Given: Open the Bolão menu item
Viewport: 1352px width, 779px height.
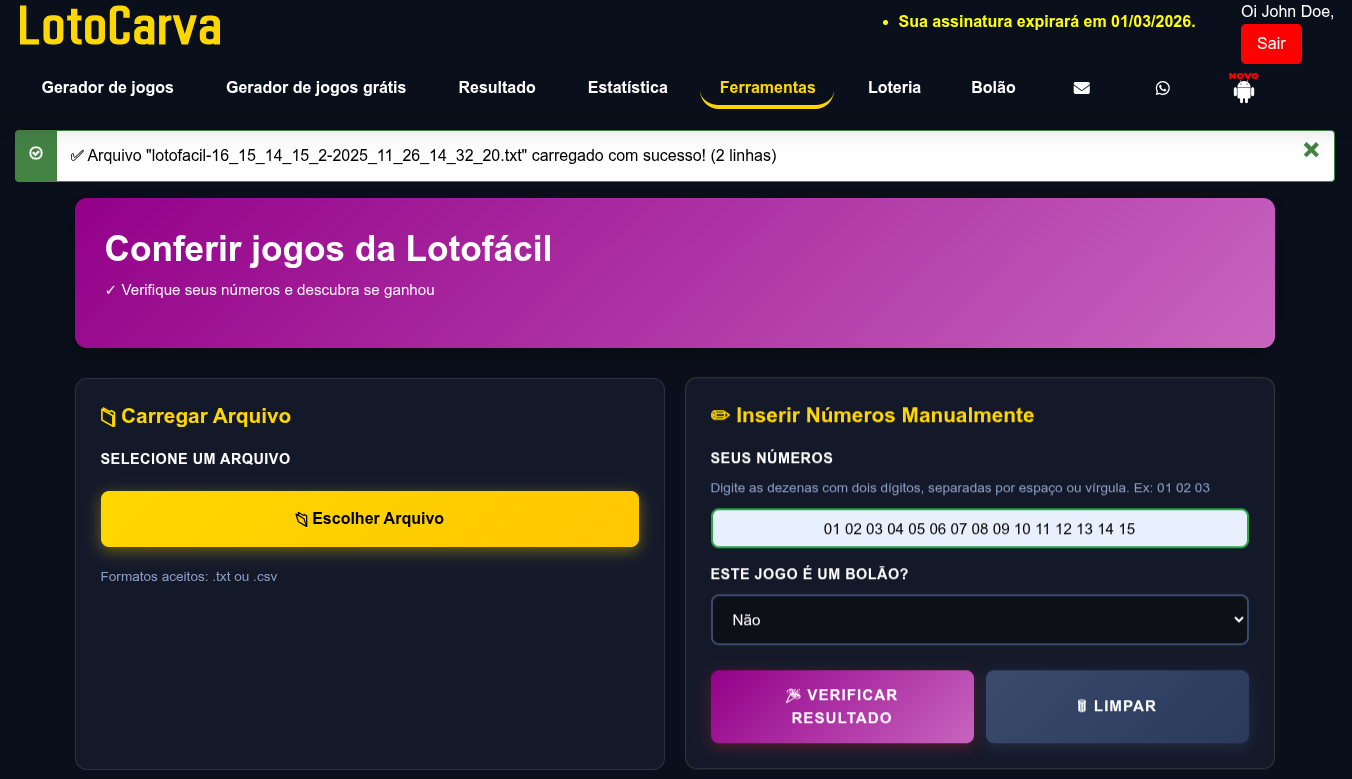Looking at the screenshot, I should tap(993, 88).
